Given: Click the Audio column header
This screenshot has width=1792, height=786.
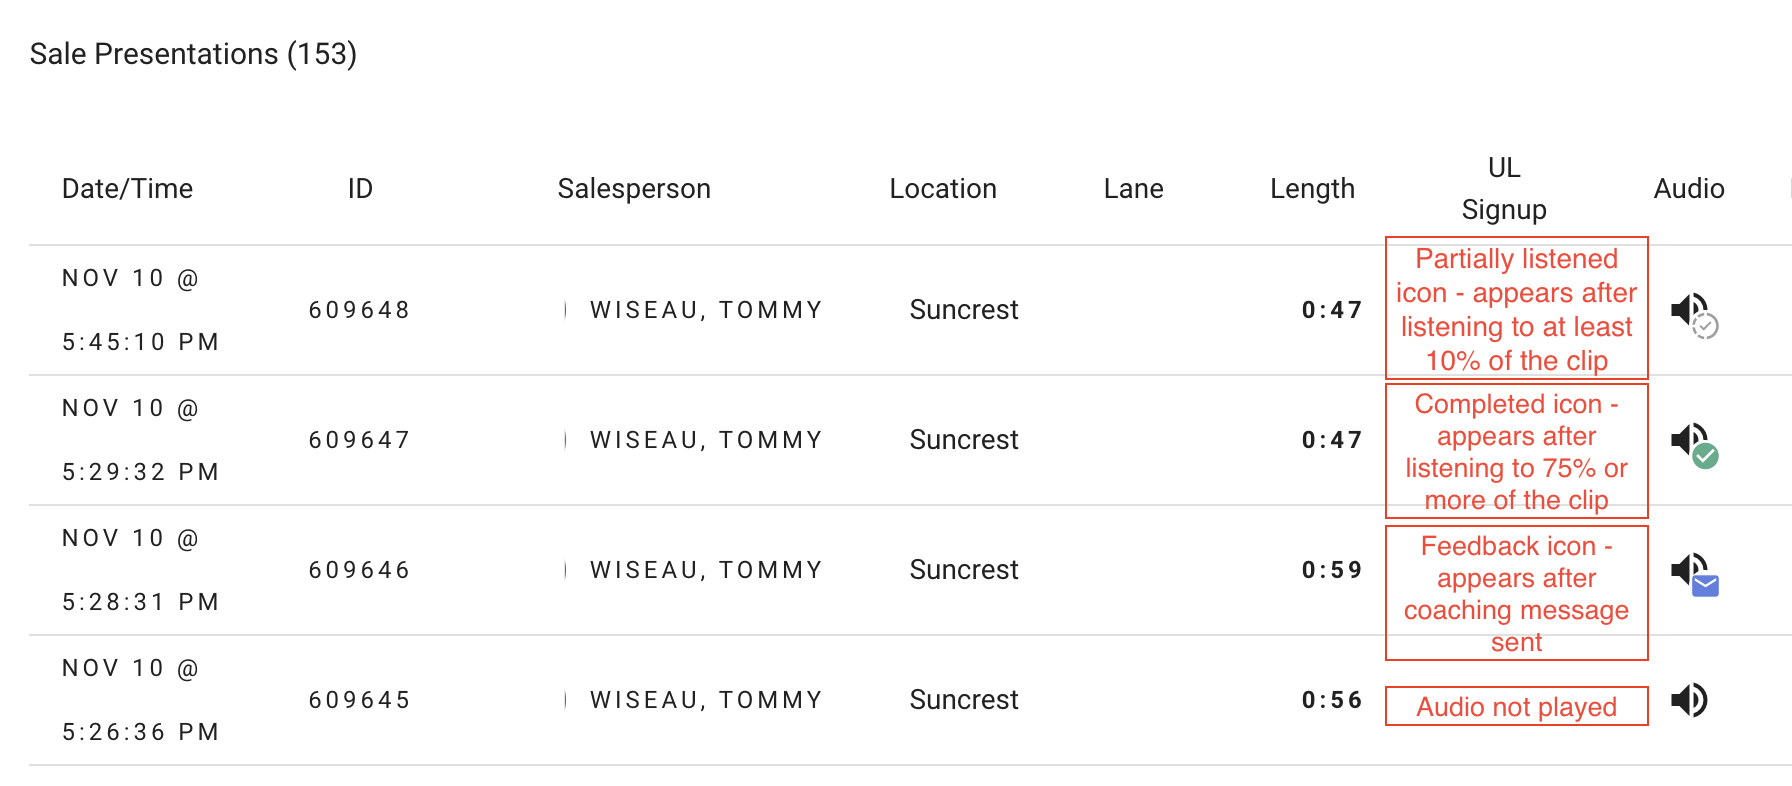Looking at the screenshot, I should click(x=1689, y=189).
